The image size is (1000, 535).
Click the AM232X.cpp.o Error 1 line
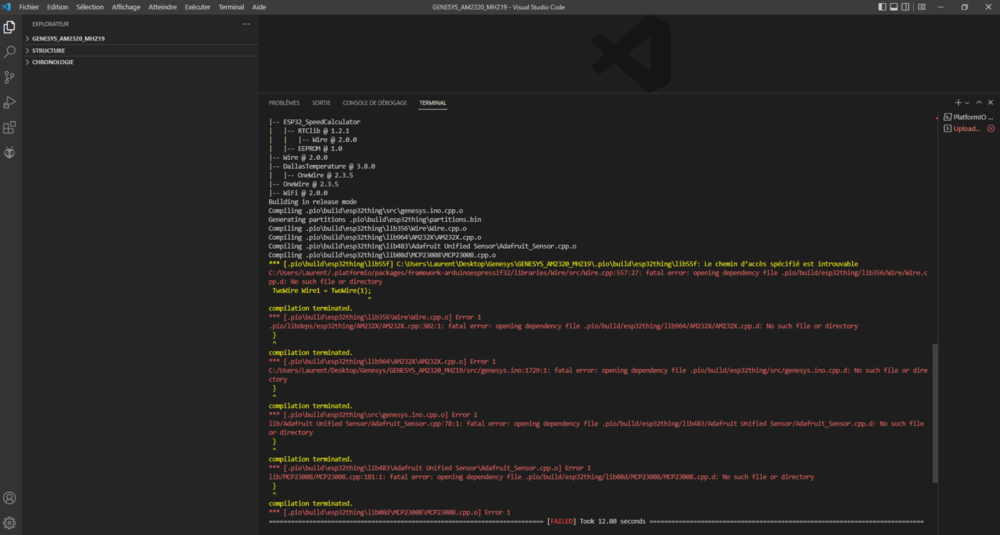click(x=381, y=362)
